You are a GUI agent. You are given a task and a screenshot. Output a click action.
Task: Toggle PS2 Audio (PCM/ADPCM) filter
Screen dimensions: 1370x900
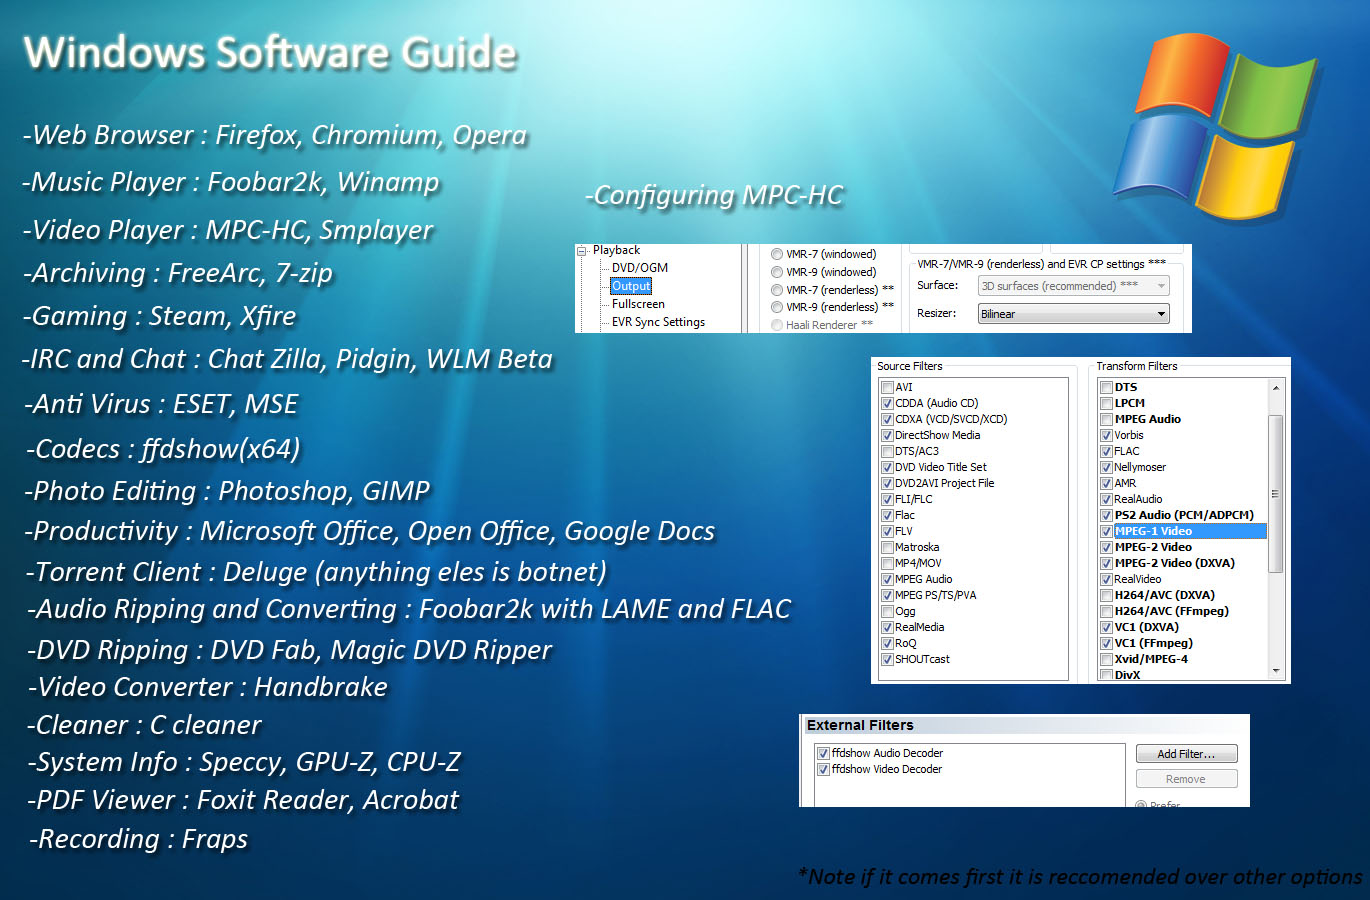tap(1106, 516)
